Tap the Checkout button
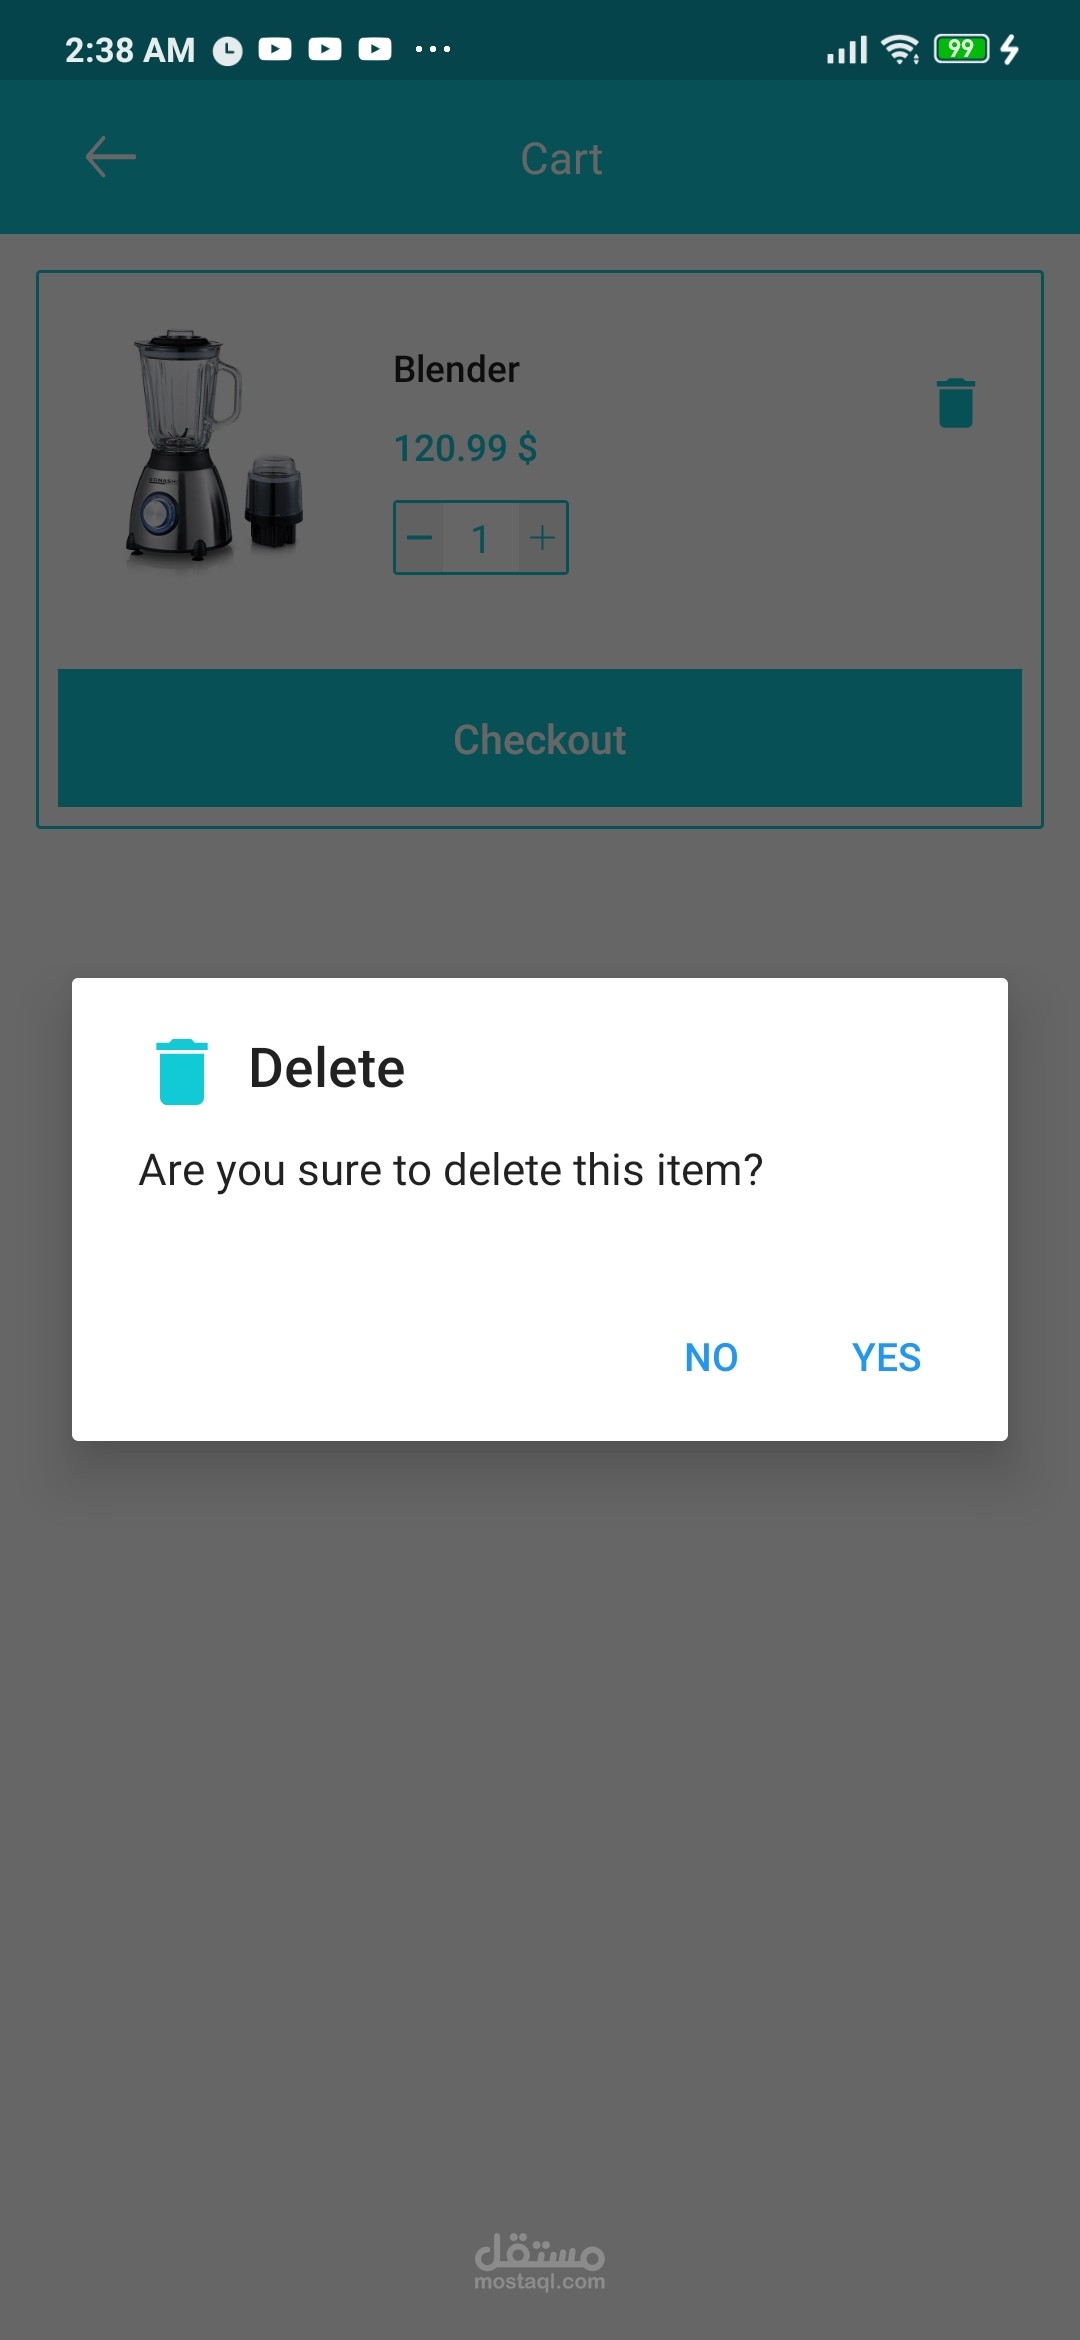The image size is (1080, 2340). 540,738
